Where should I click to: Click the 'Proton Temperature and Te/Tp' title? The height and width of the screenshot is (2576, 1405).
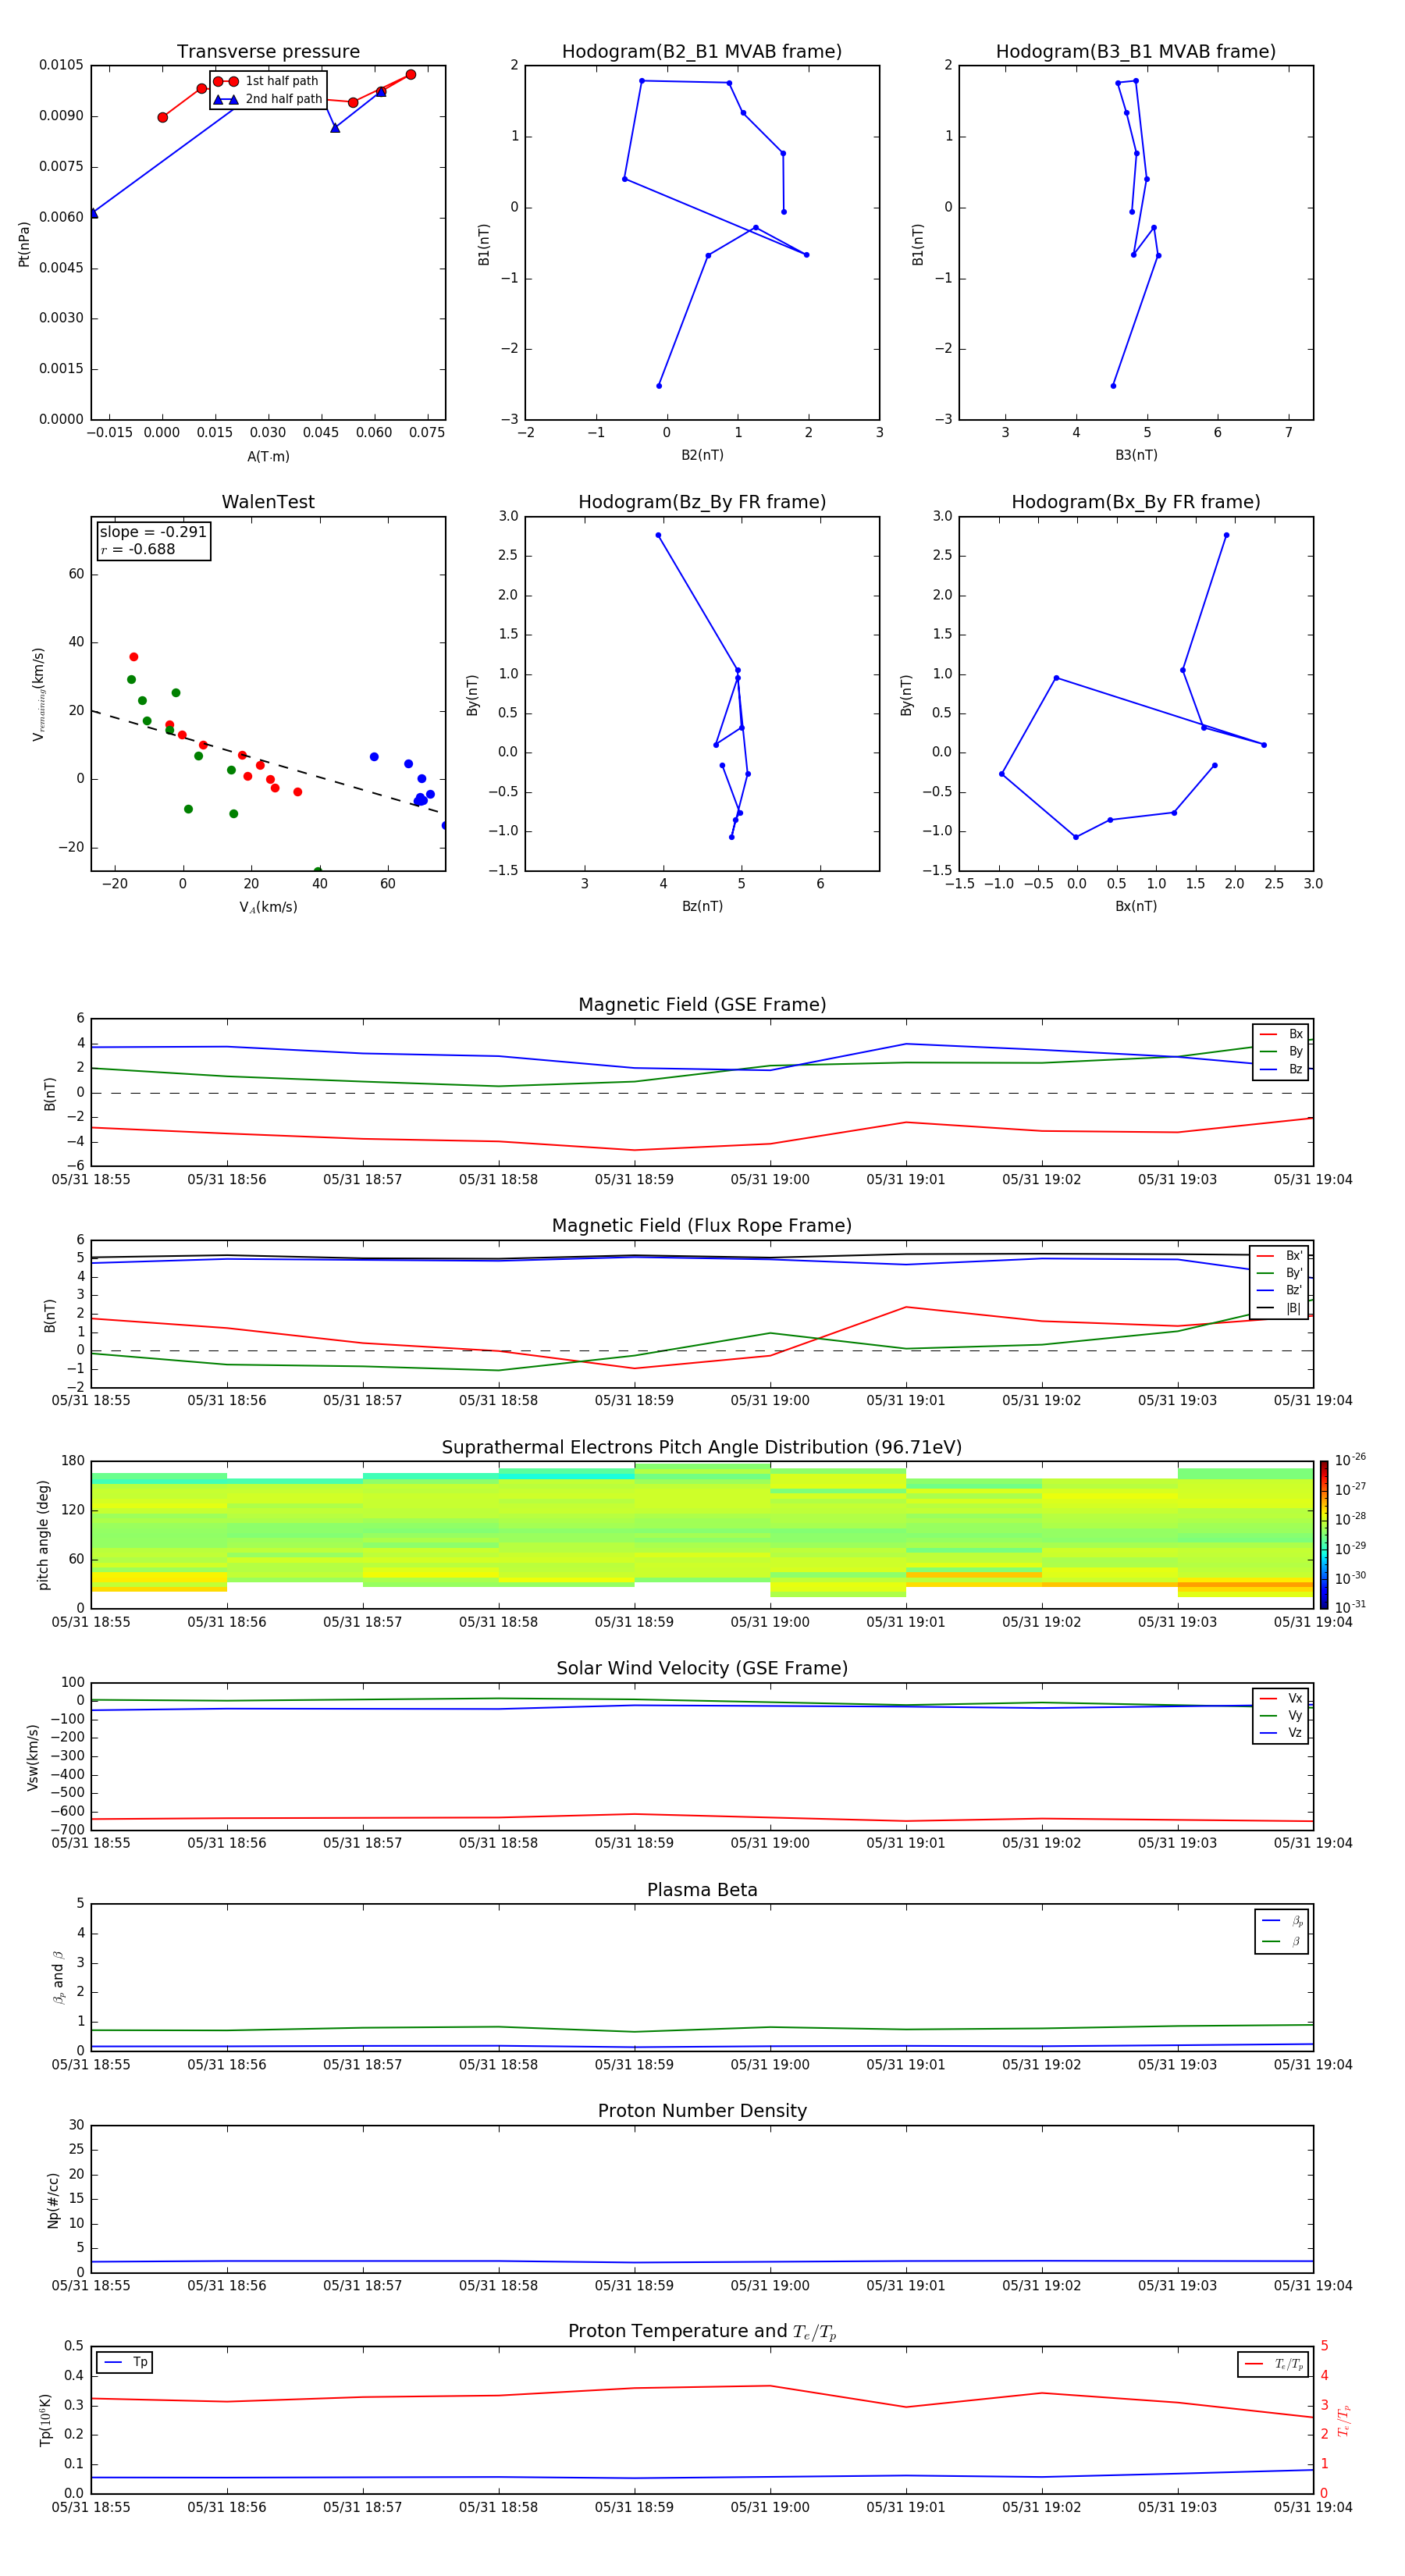(702, 2332)
